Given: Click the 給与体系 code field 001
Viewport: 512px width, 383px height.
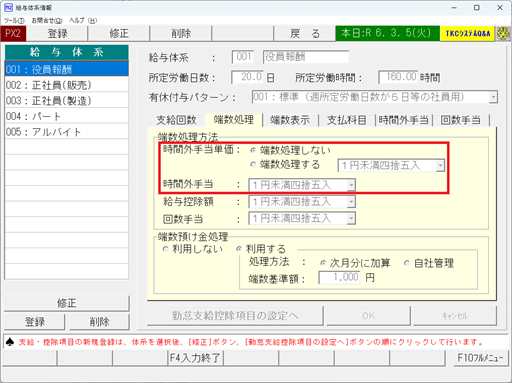Looking at the screenshot, I should click(243, 57).
